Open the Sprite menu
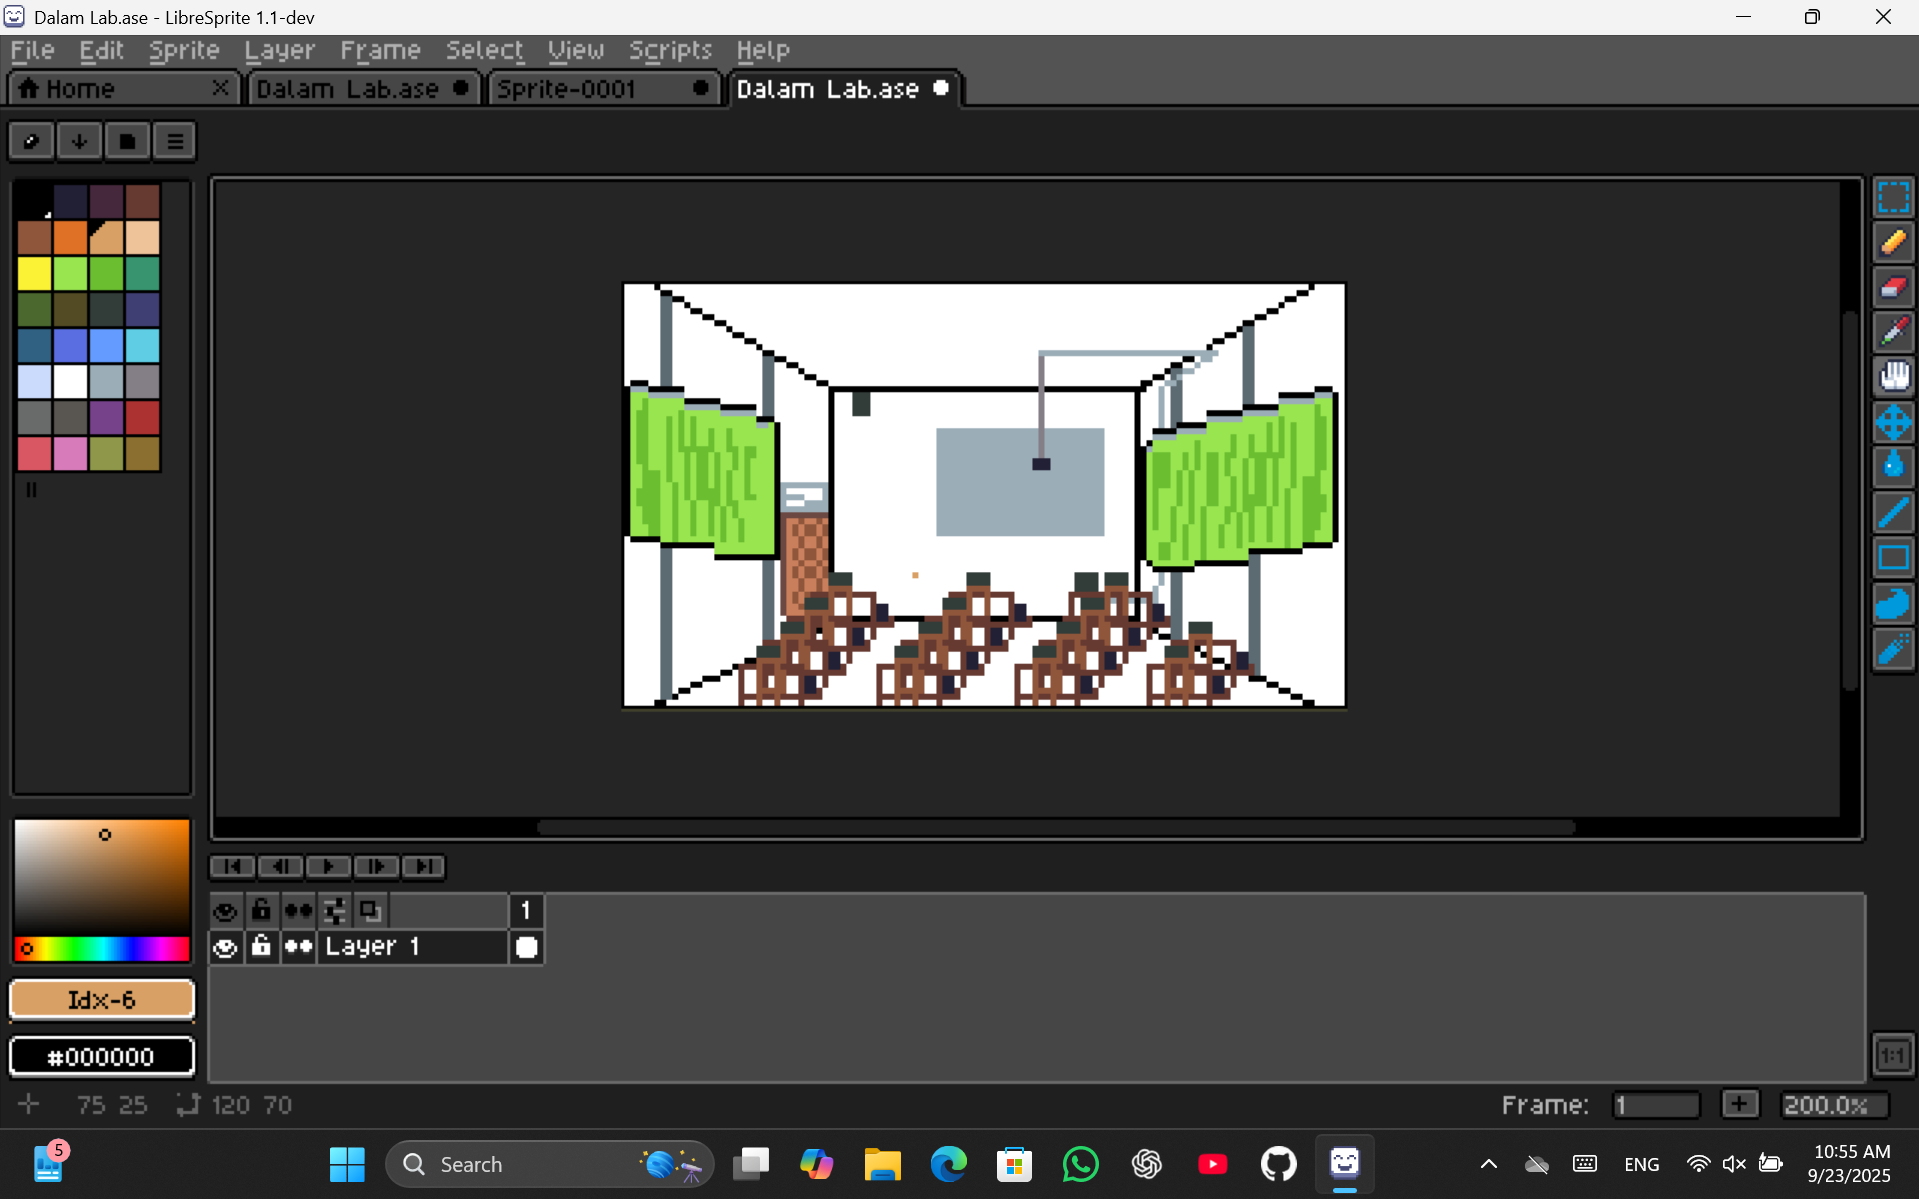 [x=184, y=50]
